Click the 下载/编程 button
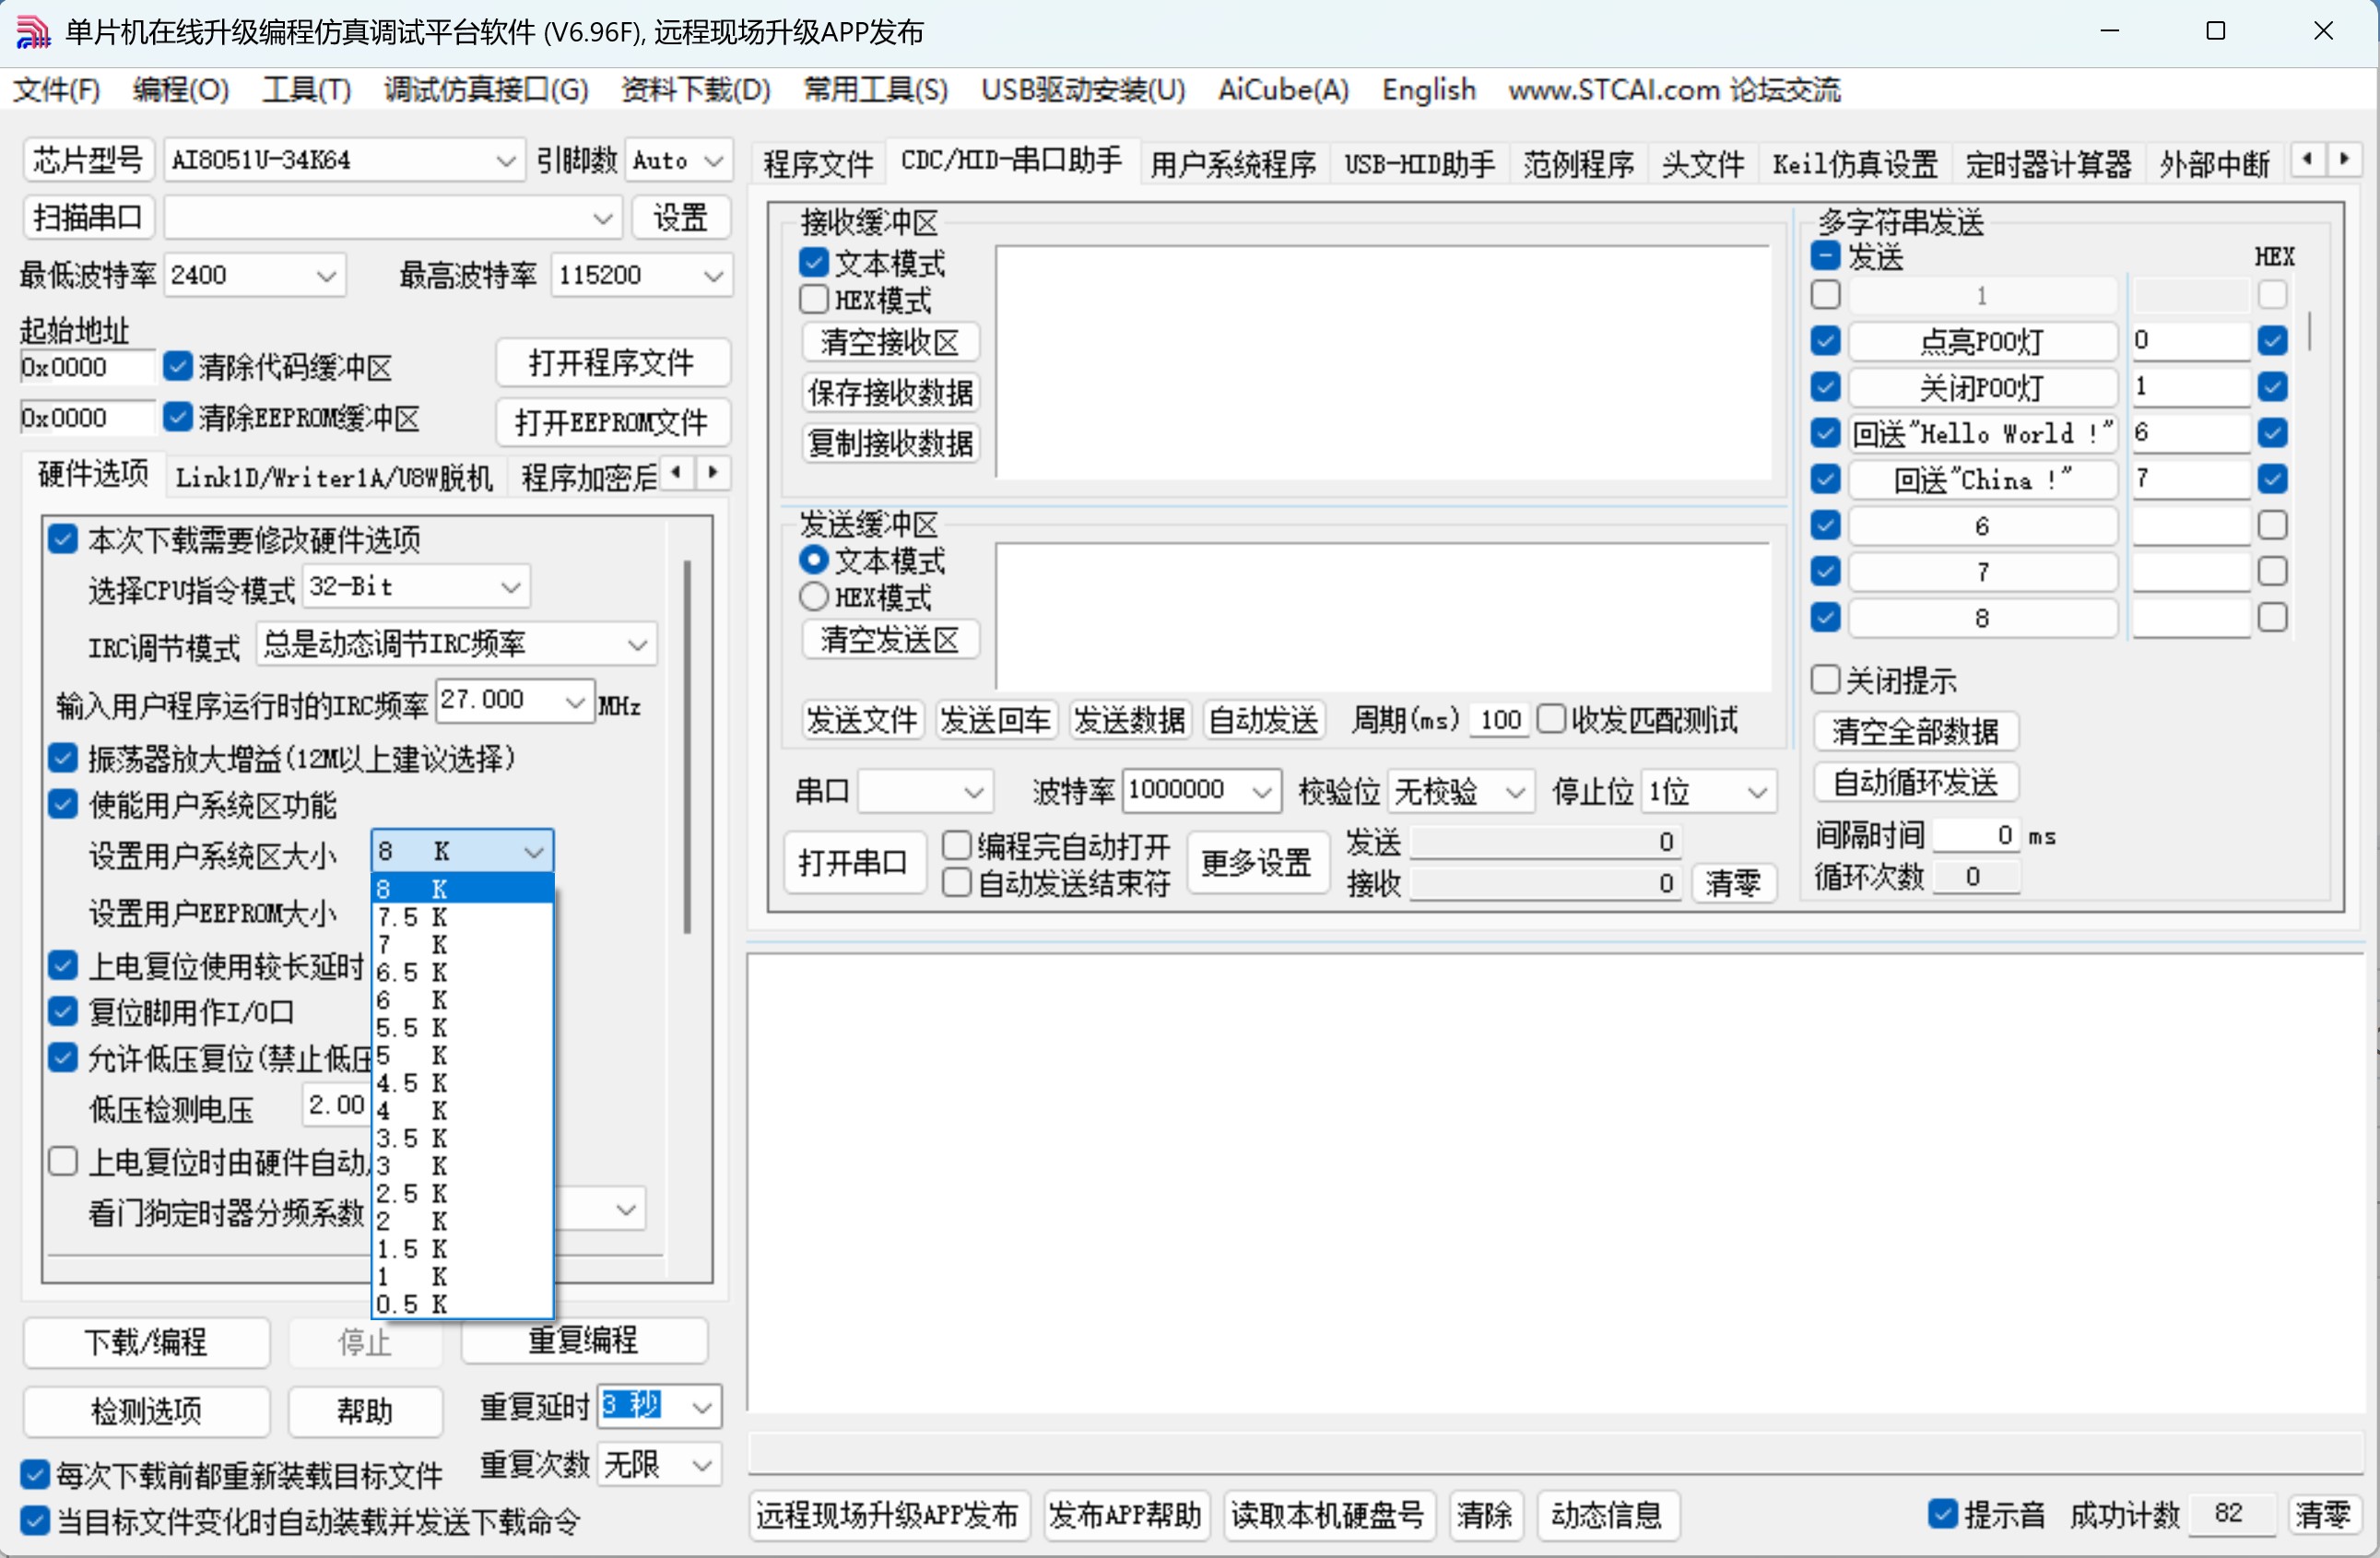Image resolution: width=2380 pixels, height=1558 pixels. click(146, 1343)
